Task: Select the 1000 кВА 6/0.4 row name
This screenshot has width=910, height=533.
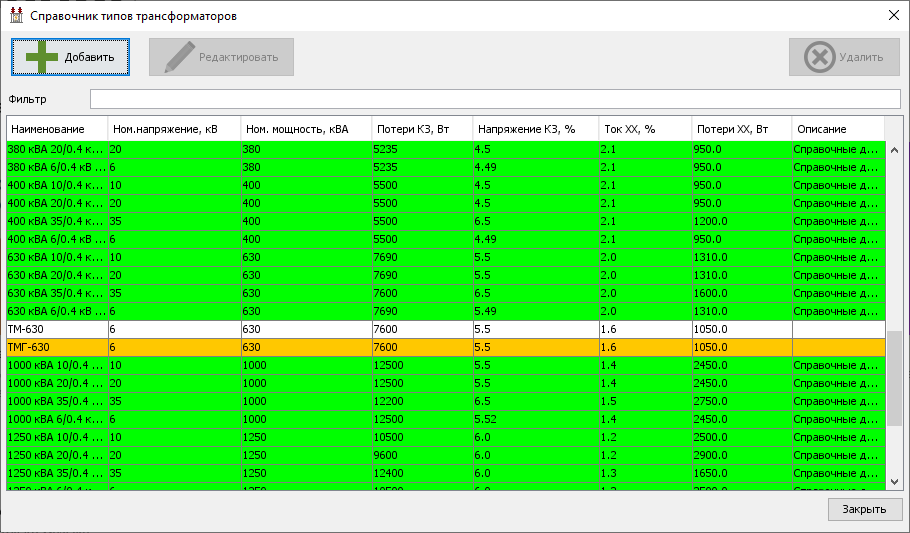Action: coord(57,419)
